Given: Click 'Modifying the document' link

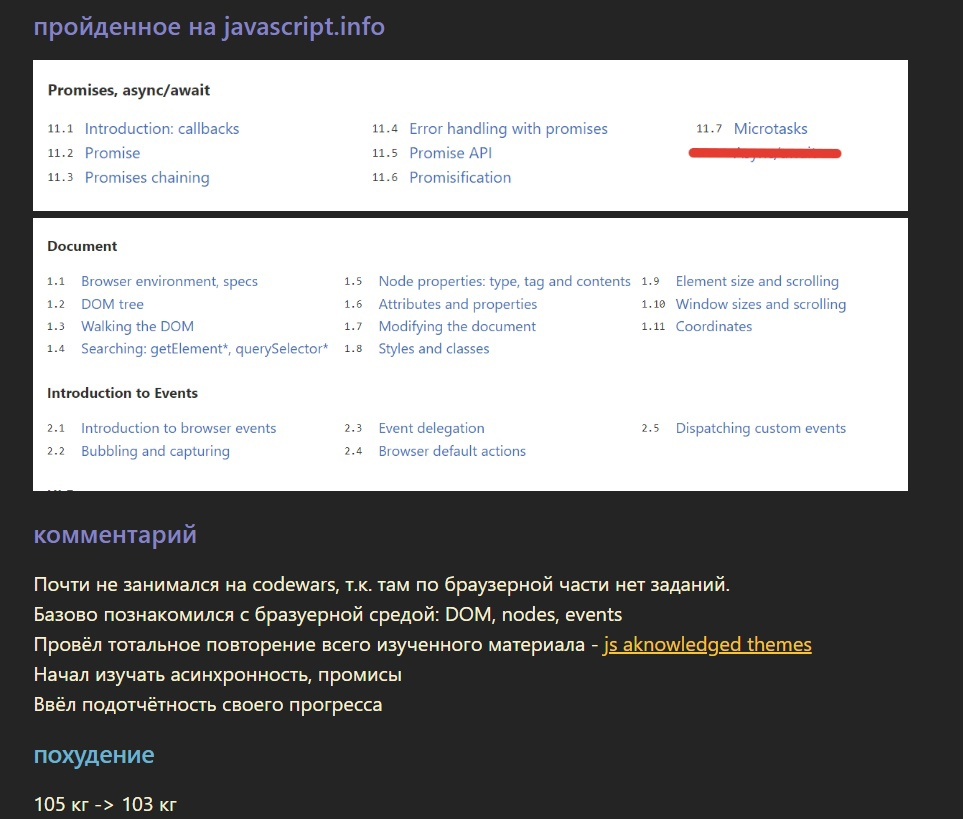Looking at the screenshot, I should [457, 327].
